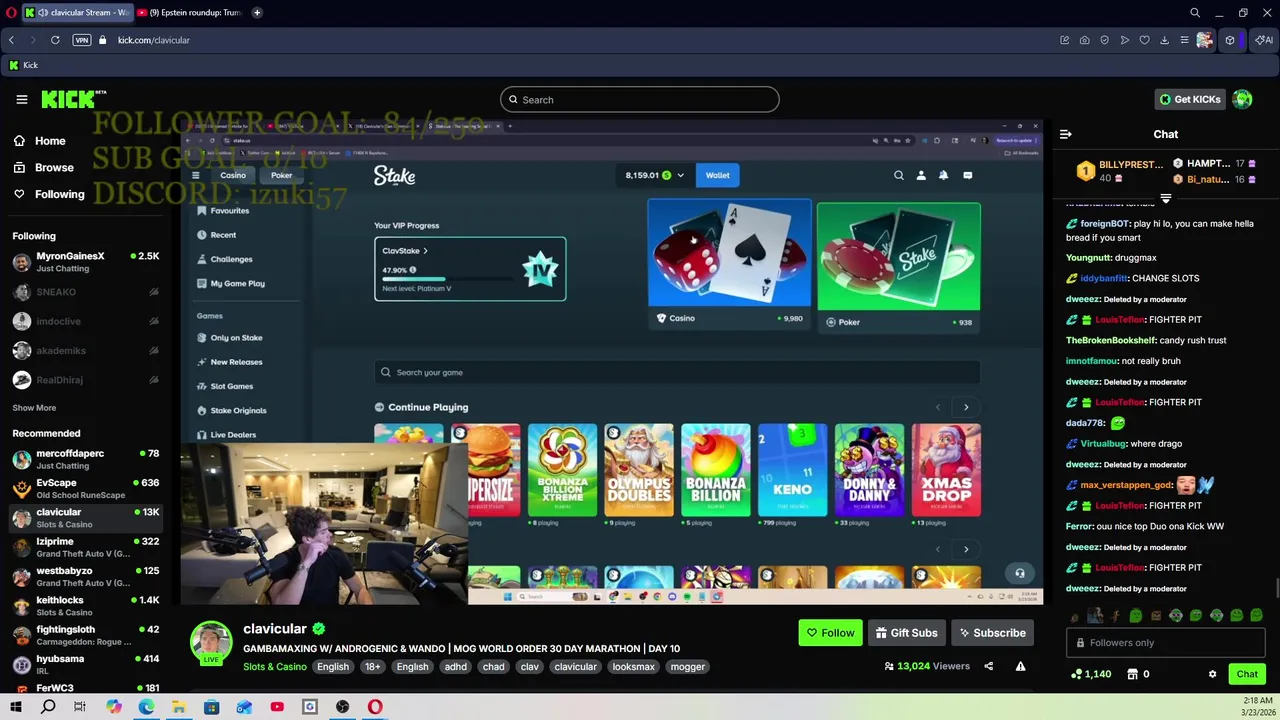Click the kick.com/clavicular address bar

(153, 40)
